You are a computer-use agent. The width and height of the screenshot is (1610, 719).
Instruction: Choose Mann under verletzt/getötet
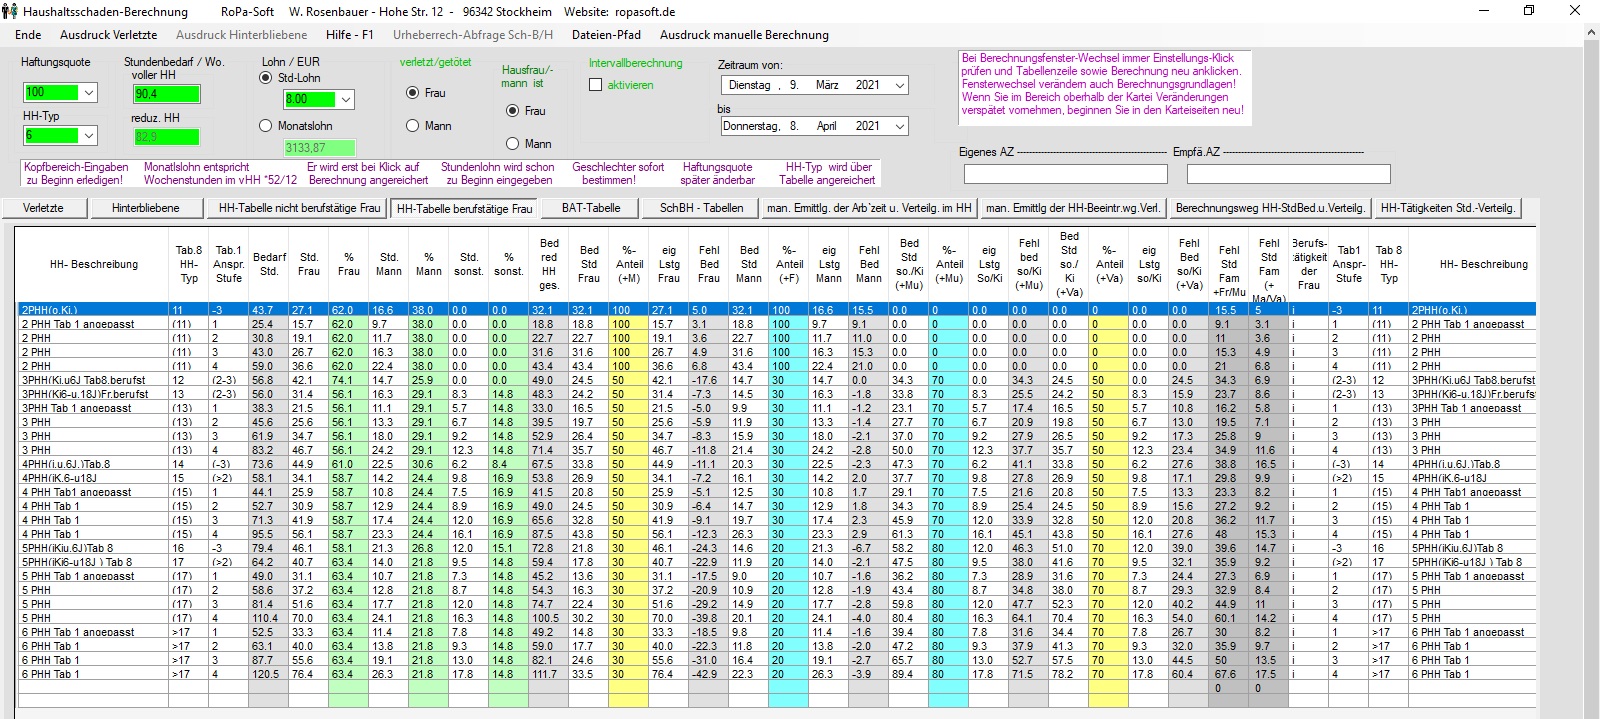coord(412,126)
